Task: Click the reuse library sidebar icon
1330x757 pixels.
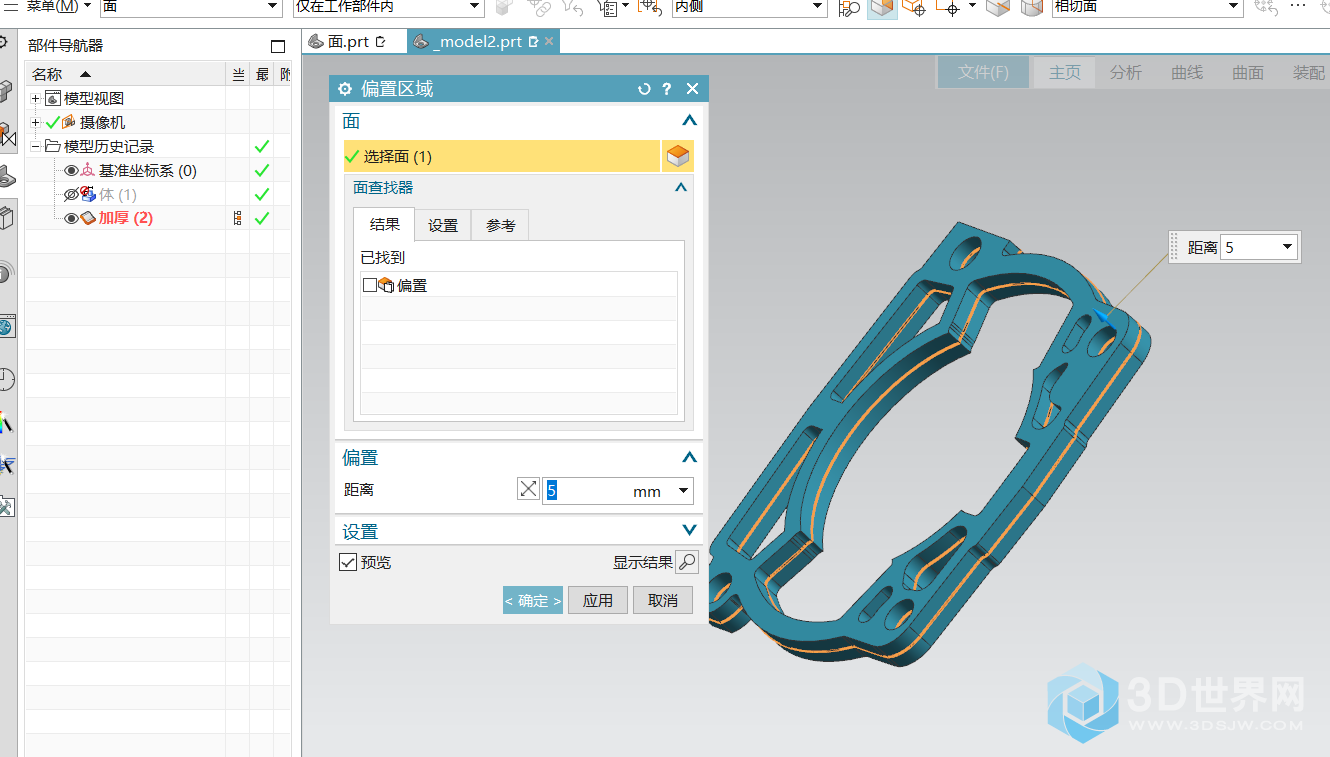Action: coord(6,217)
